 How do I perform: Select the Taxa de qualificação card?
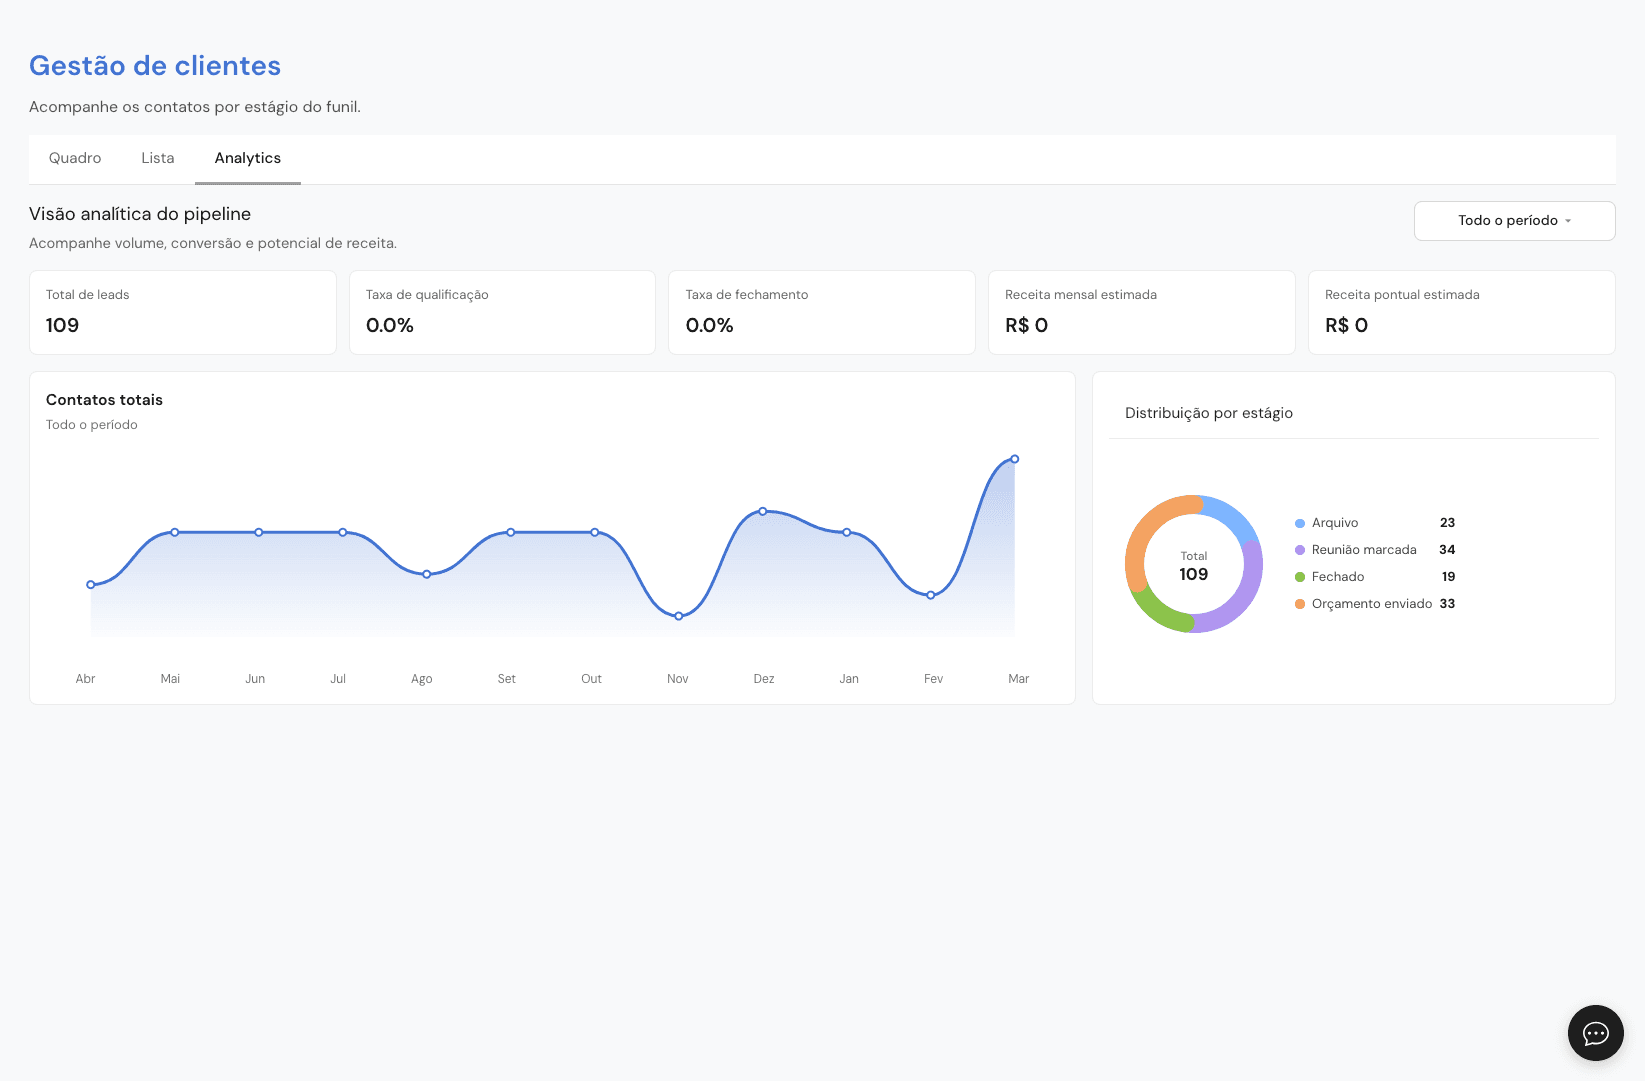(502, 312)
